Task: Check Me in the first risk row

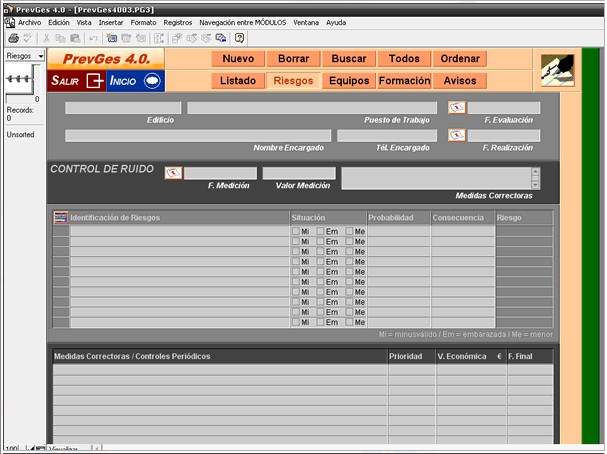Action: click(350, 231)
